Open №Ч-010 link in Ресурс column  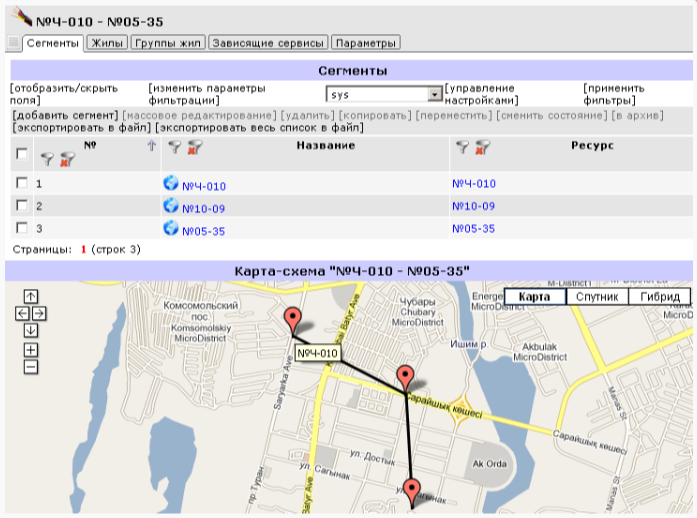[474, 184]
